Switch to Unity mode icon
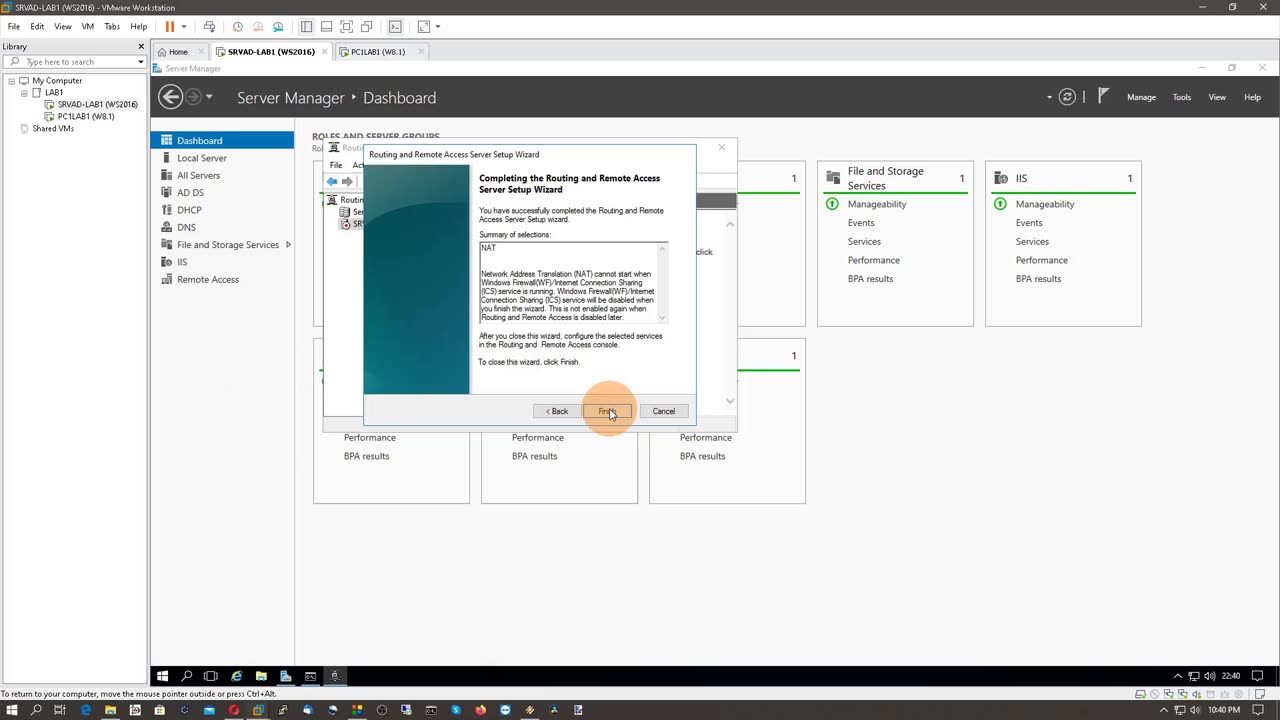The height and width of the screenshot is (720, 1280). 366,27
